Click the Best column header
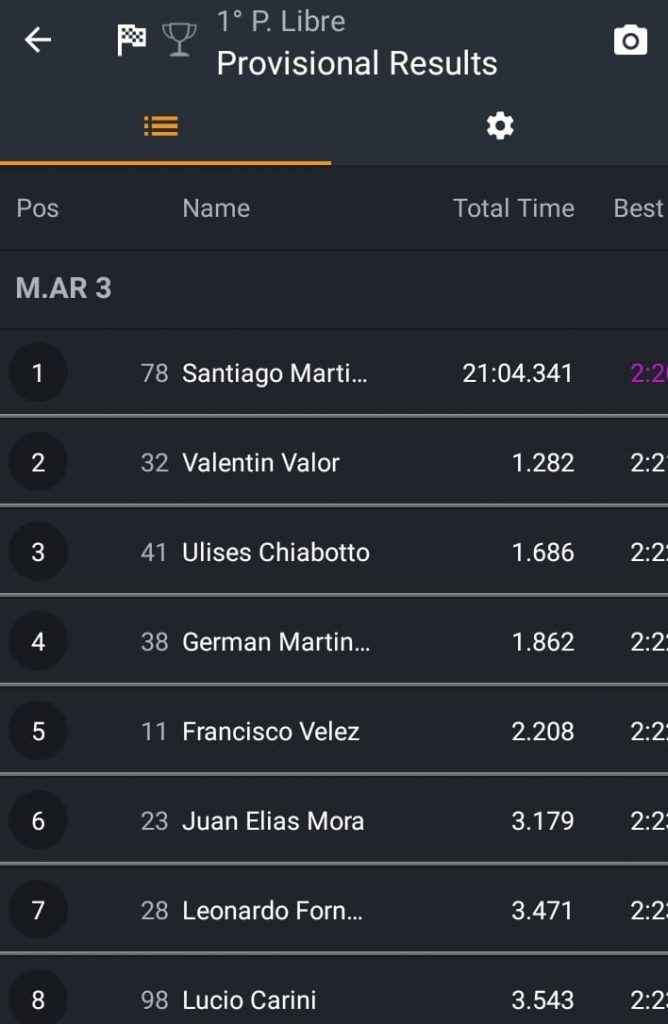 (639, 208)
